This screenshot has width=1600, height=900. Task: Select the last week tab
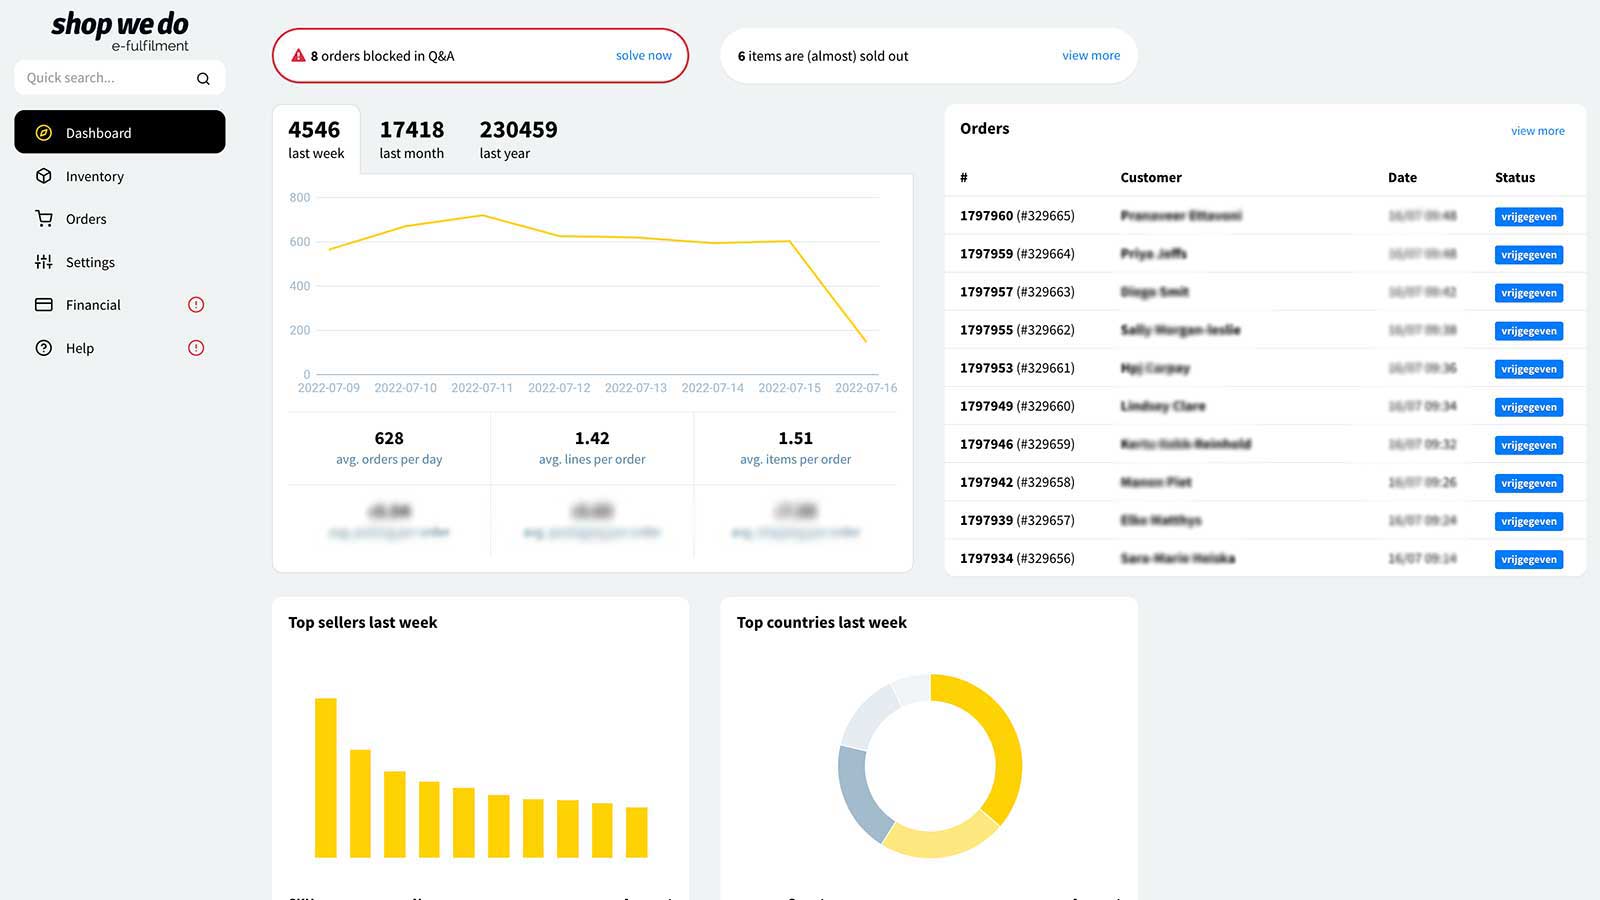pos(316,139)
